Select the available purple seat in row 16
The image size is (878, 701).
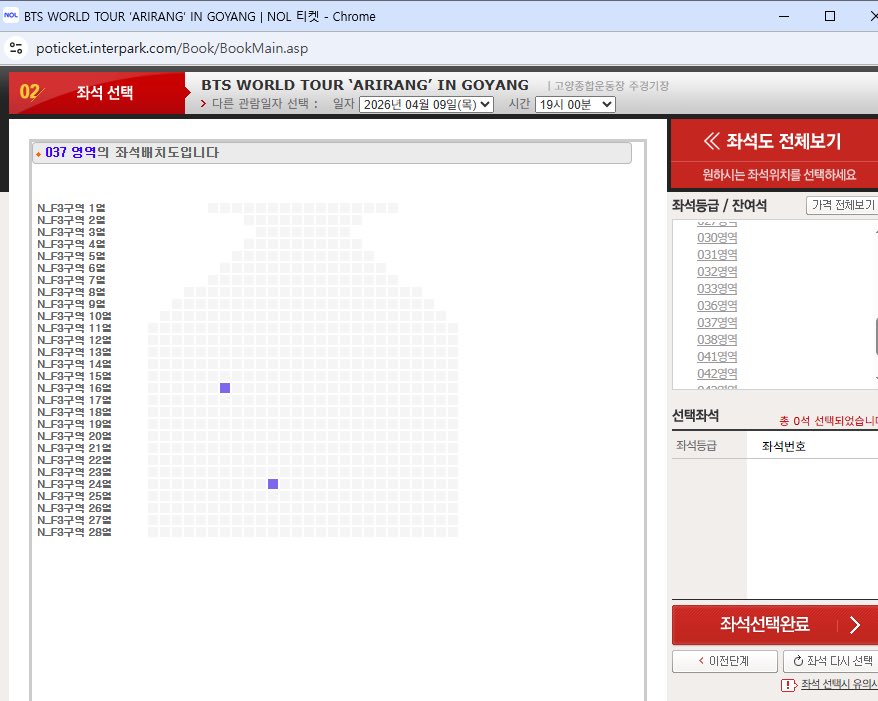pos(225,388)
